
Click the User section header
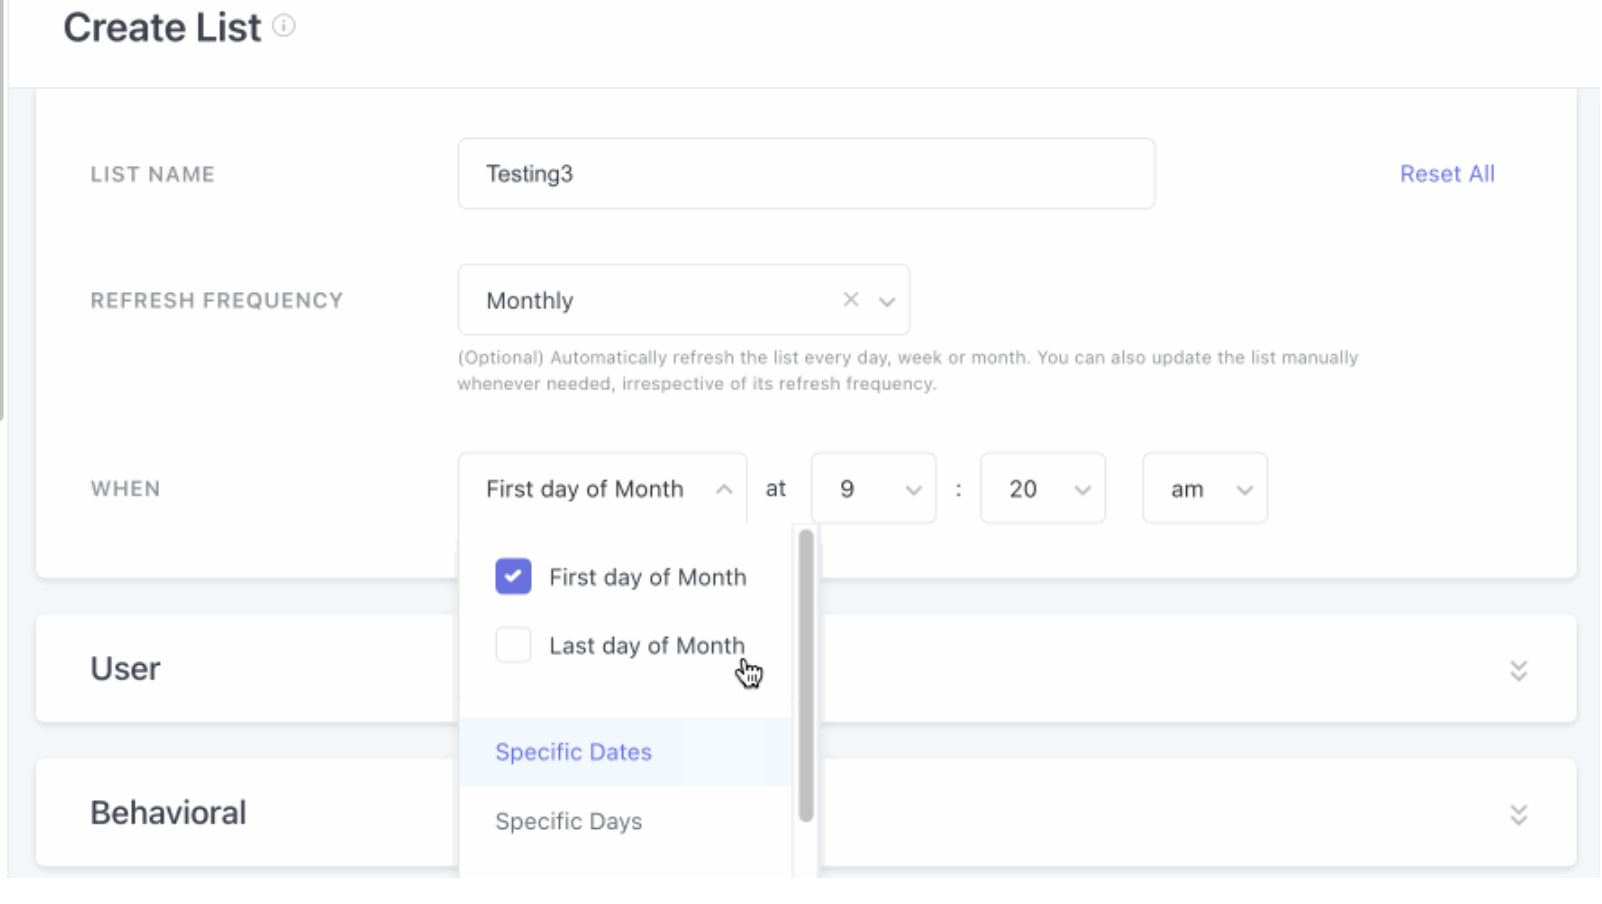tap(126, 669)
